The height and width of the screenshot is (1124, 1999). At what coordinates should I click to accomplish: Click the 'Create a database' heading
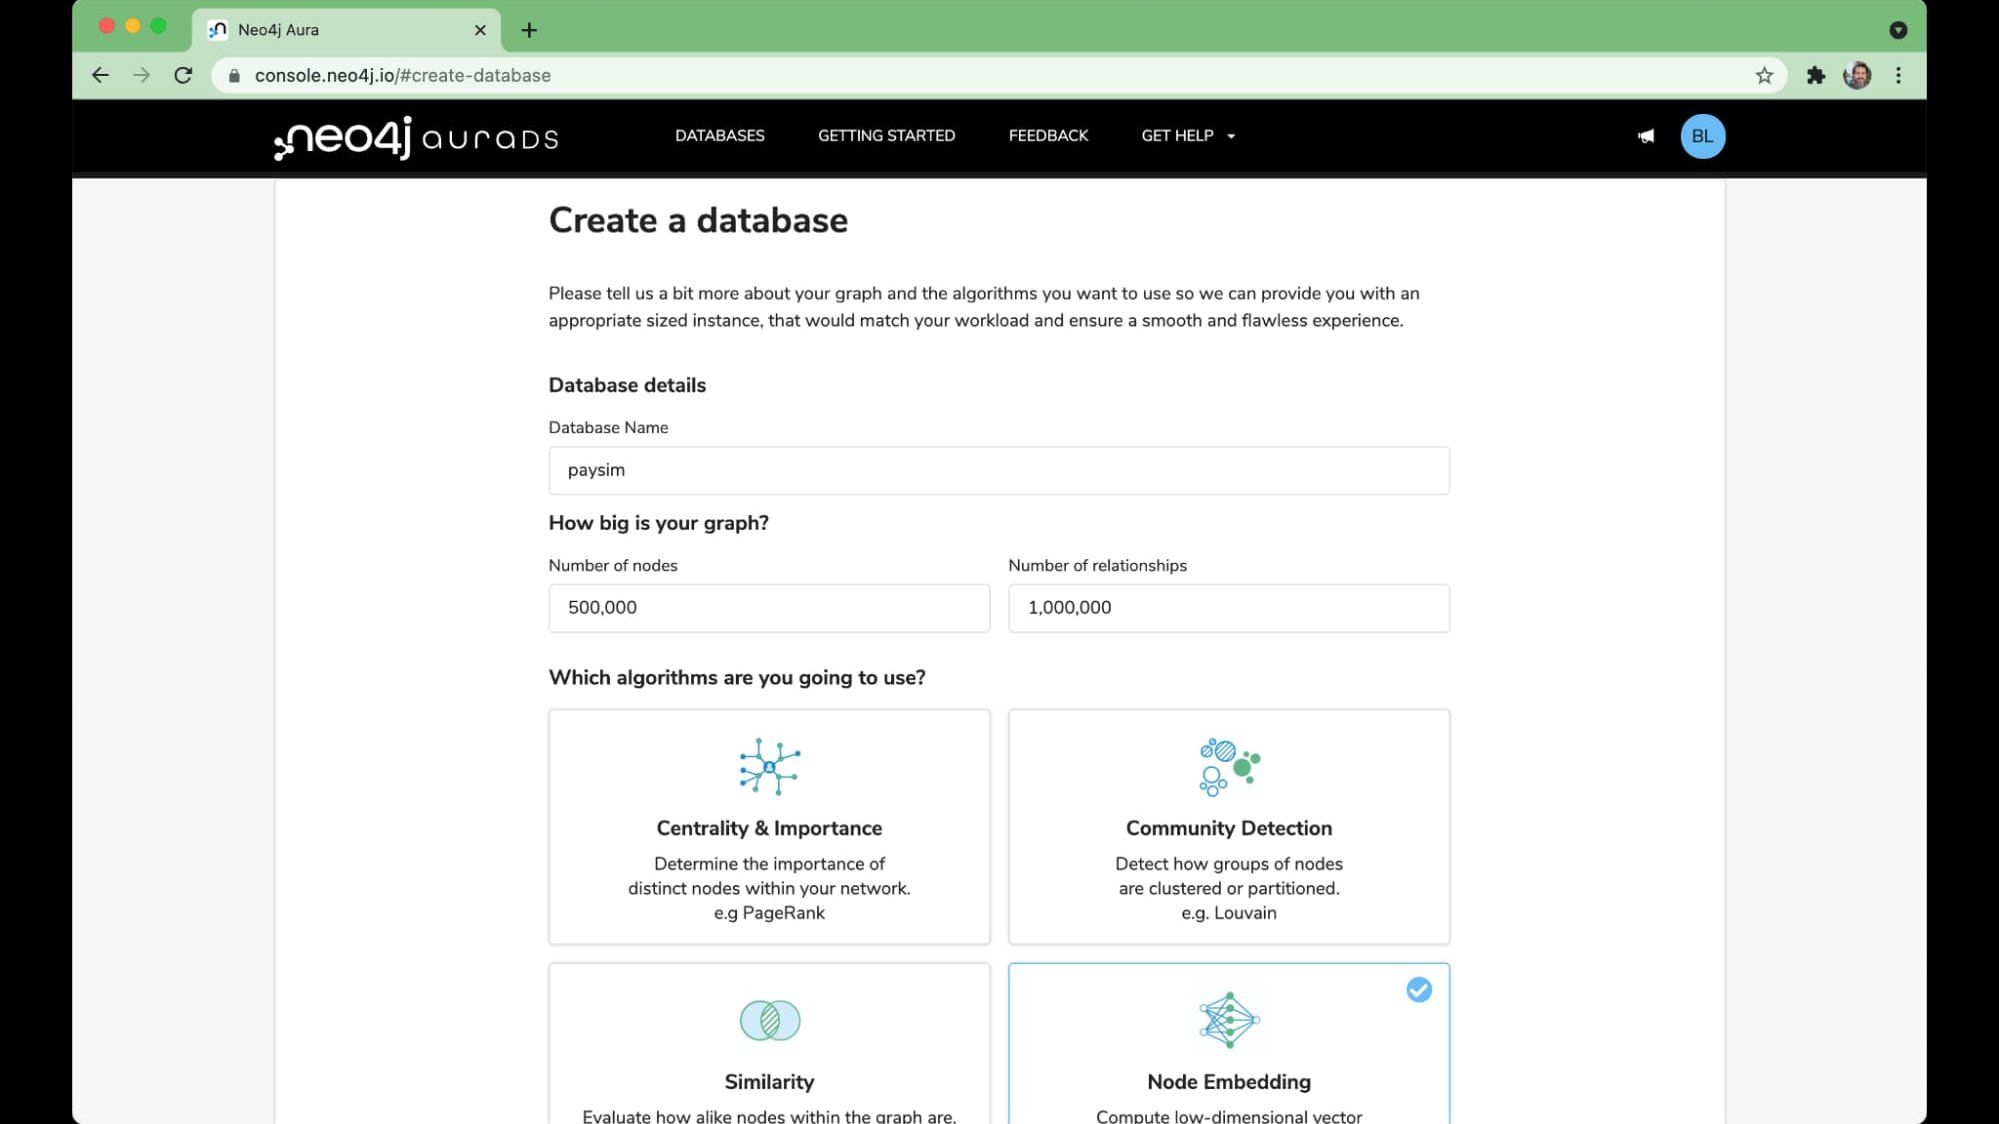coord(698,221)
